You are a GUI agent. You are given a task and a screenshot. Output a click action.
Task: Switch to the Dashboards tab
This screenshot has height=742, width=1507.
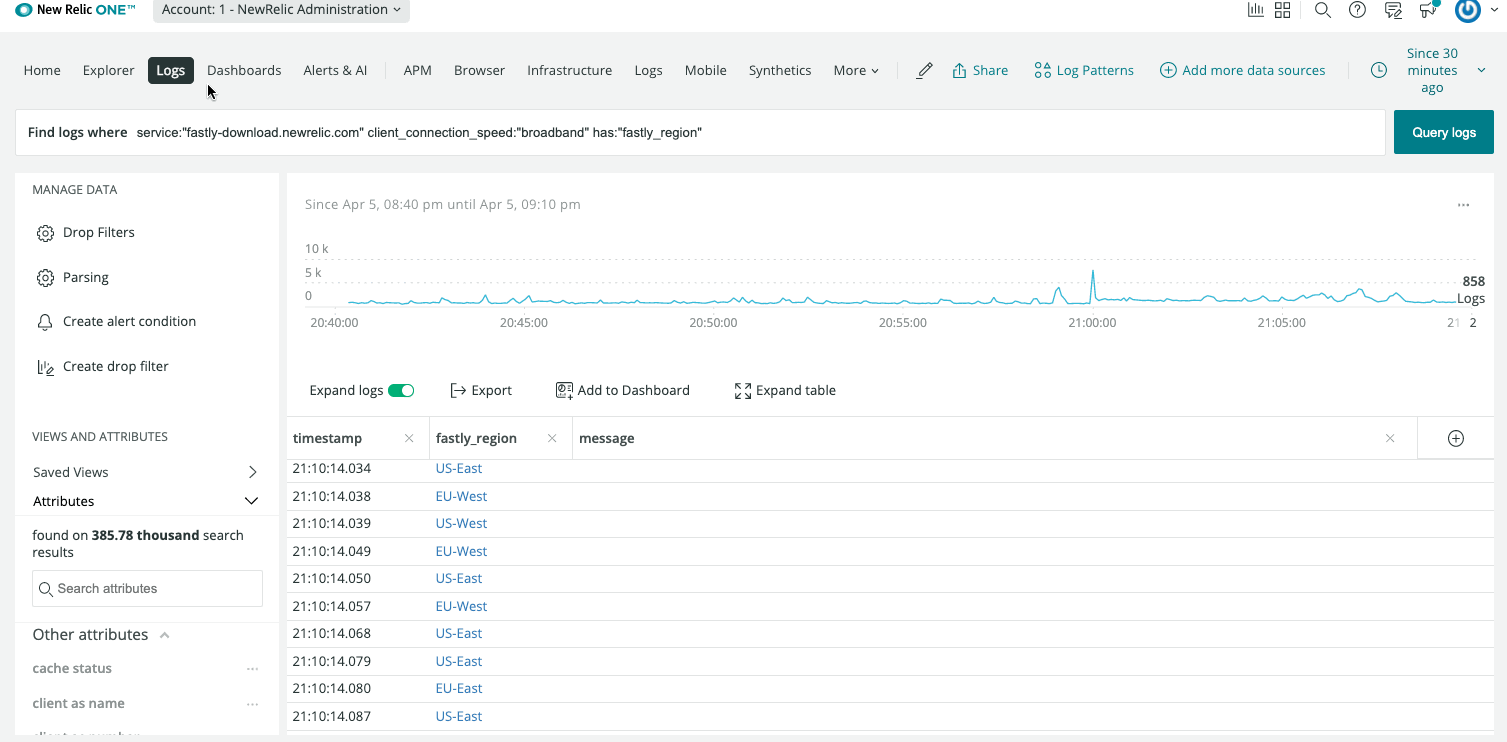(243, 70)
